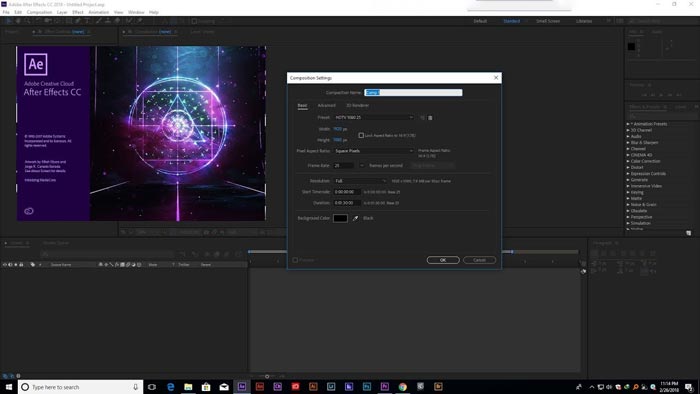Toggle the Preview checkbox in dialog
This screenshot has width=700, height=394.
click(x=295, y=260)
